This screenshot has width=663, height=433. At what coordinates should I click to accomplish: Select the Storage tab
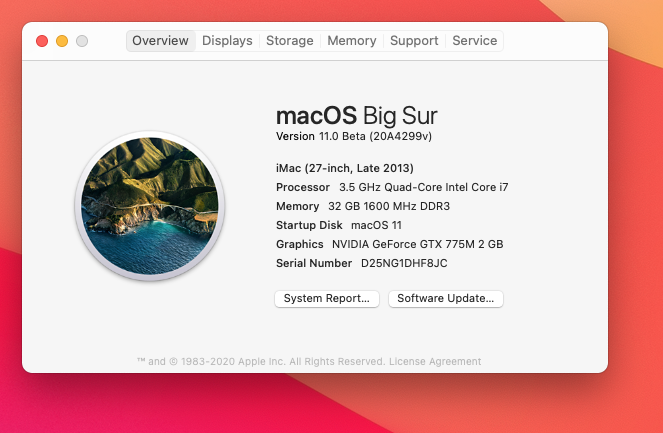290,41
